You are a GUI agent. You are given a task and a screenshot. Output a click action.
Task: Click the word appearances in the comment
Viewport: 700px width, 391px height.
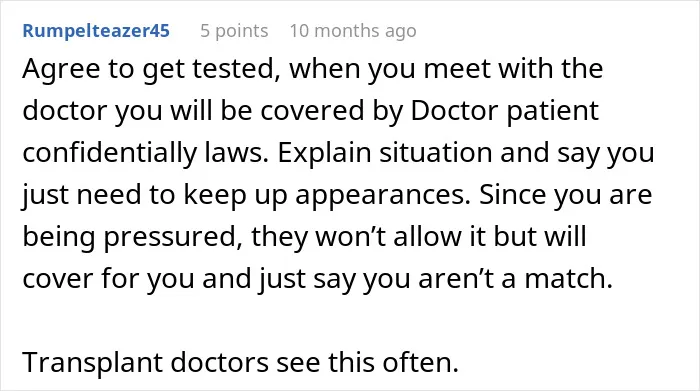[383, 195]
